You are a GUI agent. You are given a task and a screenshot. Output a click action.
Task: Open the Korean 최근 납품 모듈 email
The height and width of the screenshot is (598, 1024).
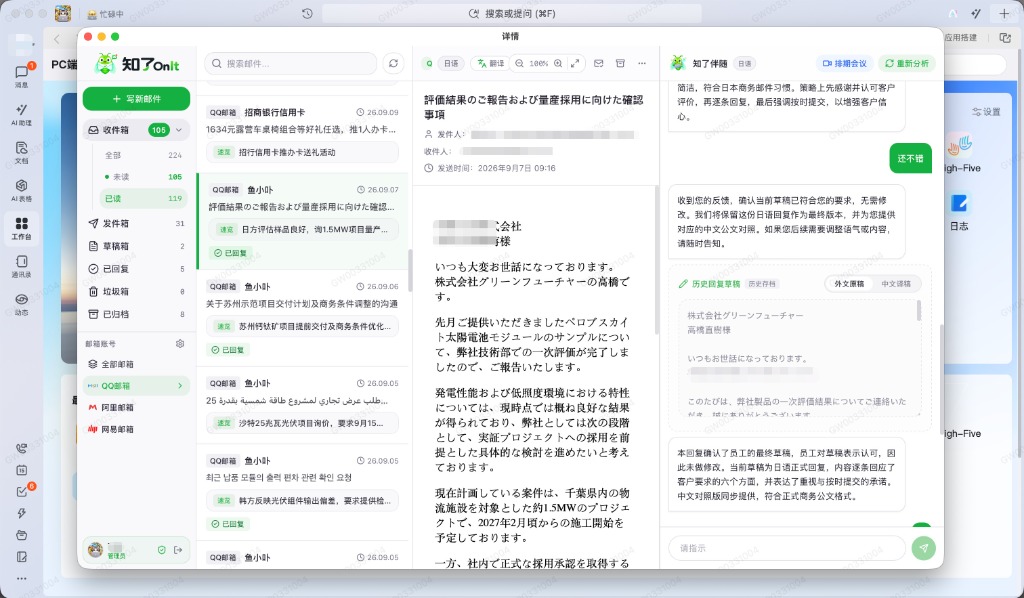tap(302, 492)
